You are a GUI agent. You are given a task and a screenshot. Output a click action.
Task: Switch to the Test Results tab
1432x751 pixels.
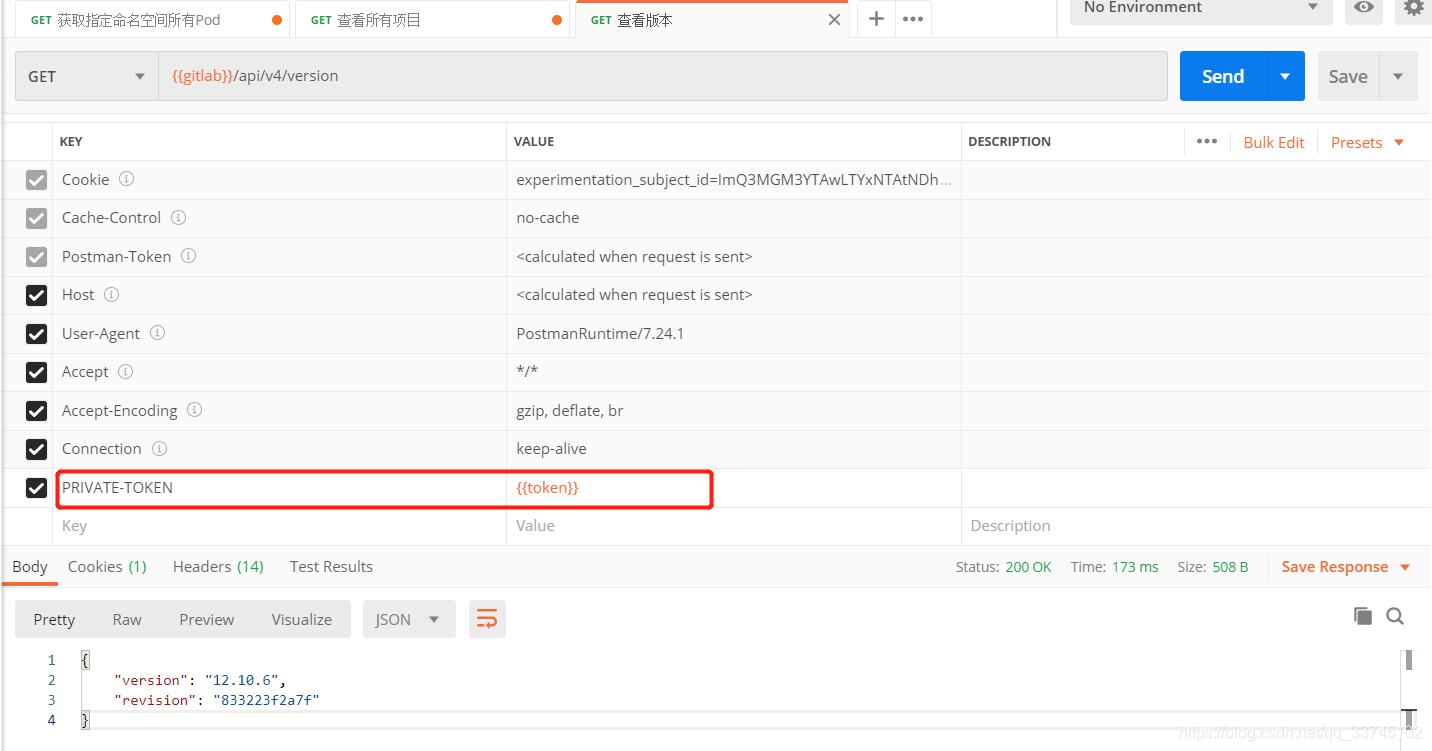pyautogui.click(x=330, y=566)
